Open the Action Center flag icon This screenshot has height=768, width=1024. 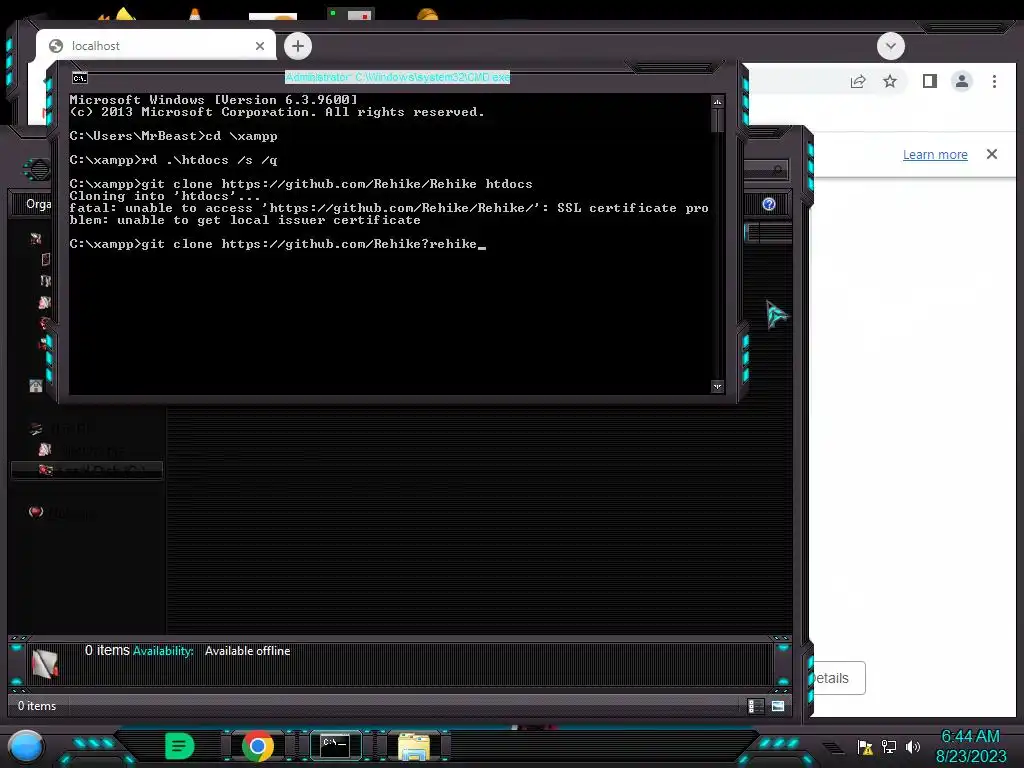(865, 747)
